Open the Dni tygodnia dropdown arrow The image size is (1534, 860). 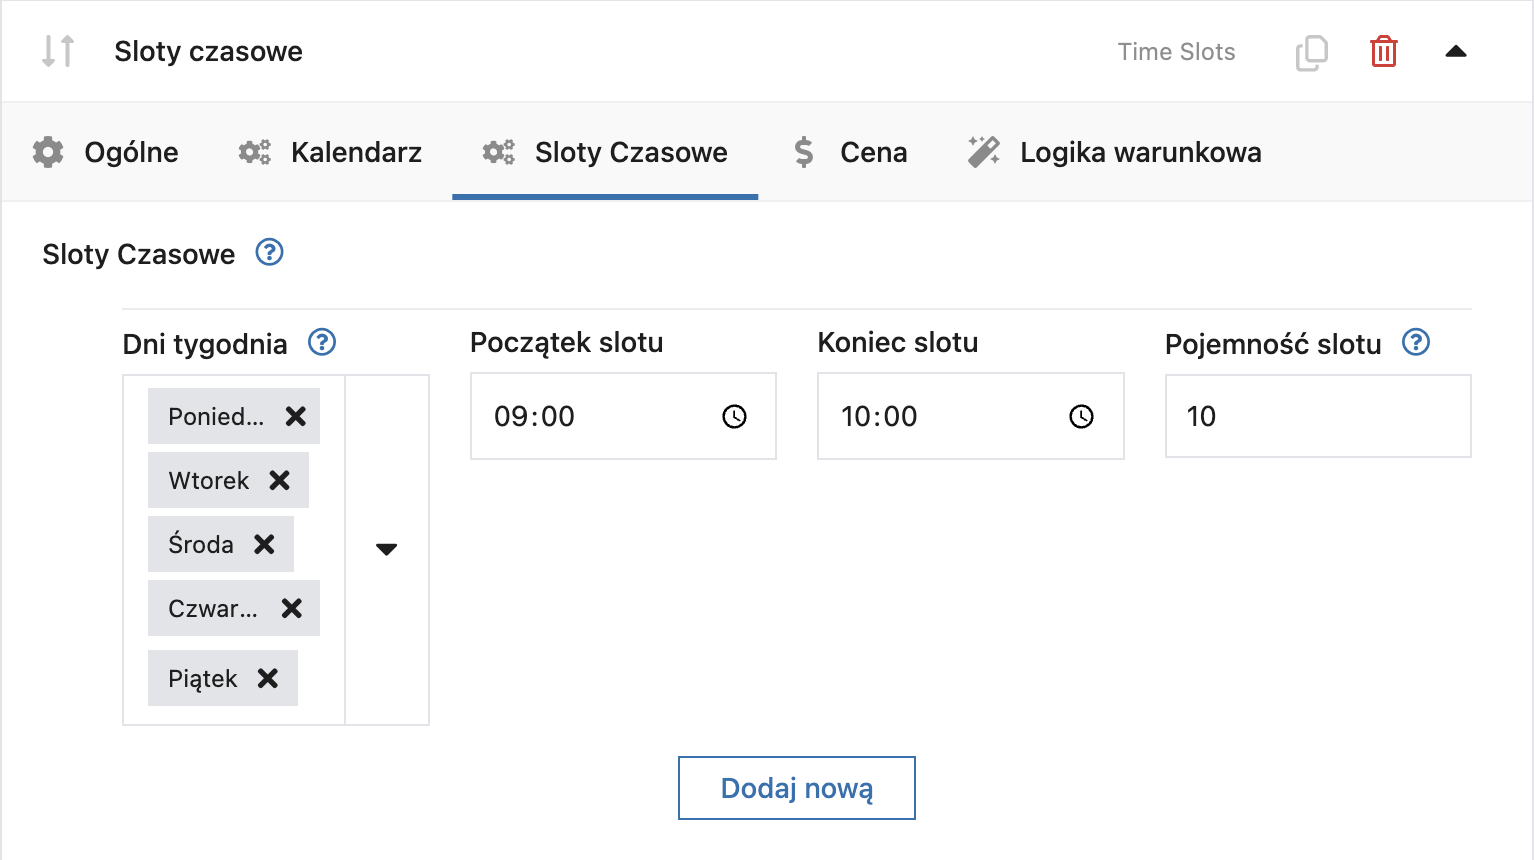click(386, 548)
